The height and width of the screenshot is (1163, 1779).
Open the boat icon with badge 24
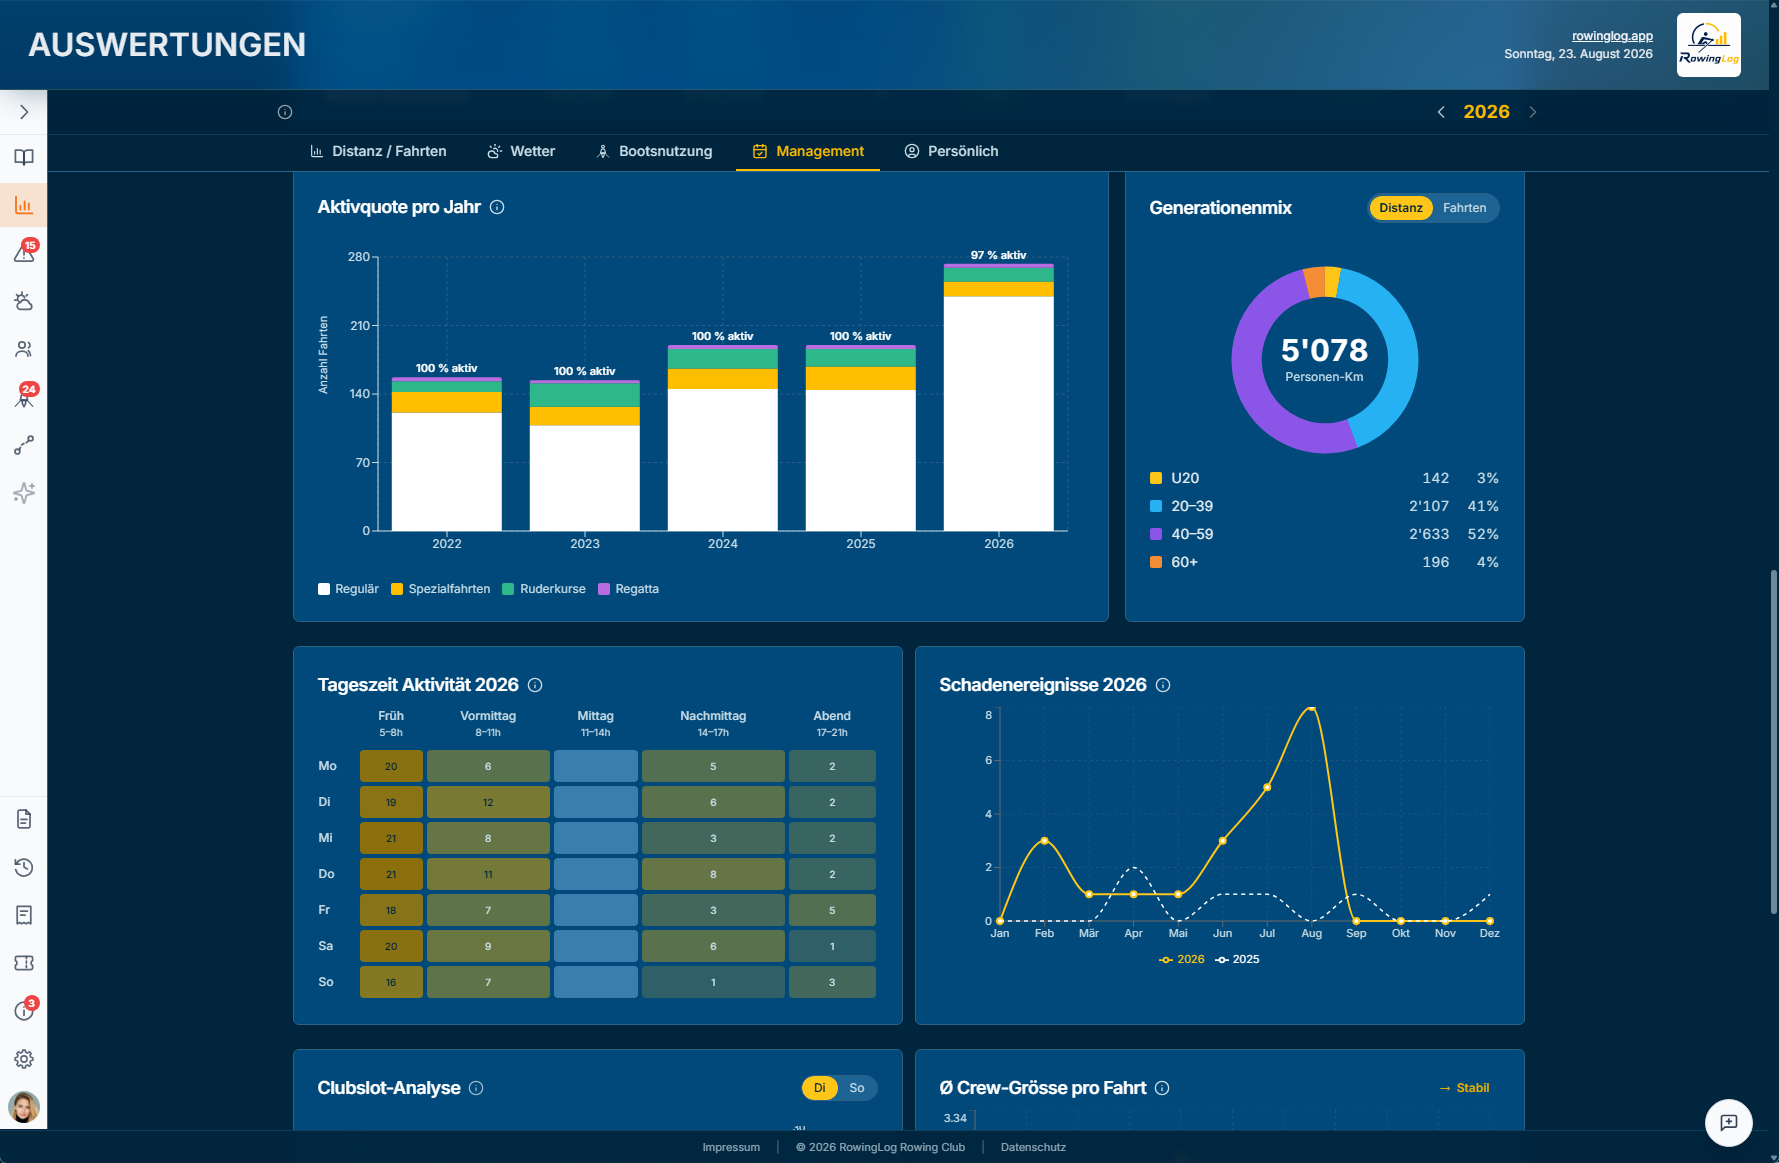(x=24, y=397)
